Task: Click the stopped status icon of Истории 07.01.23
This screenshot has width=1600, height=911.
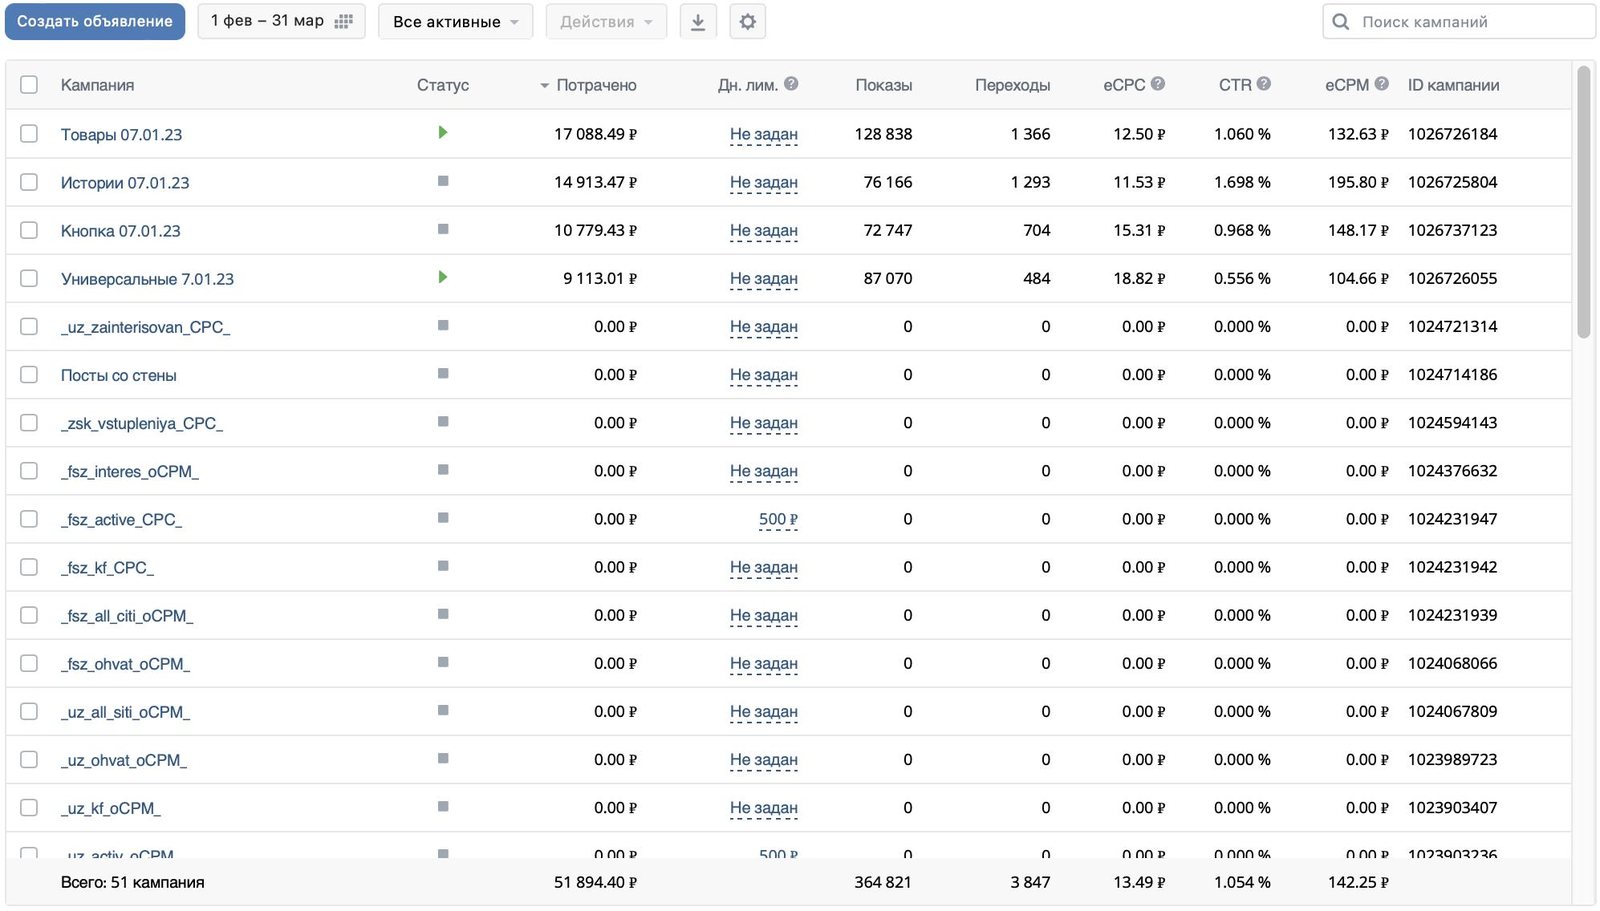Action: [x=443, y=181]
